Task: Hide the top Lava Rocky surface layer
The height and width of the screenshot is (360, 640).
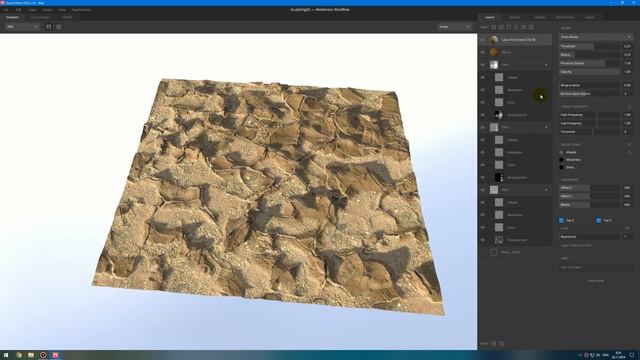Action: pyautogui.click(x=482, y=40)
